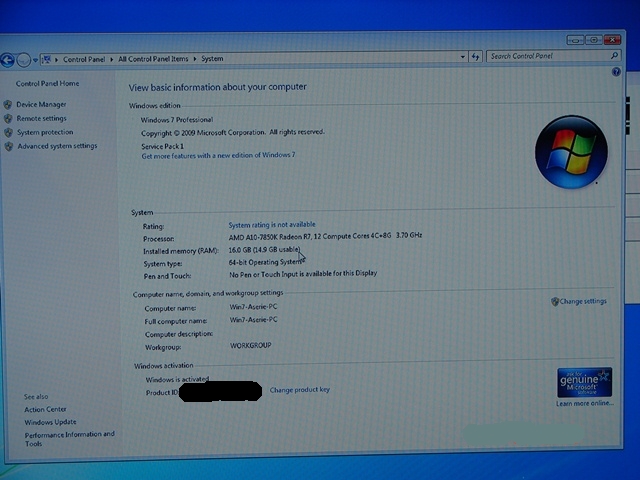Screen dimensions: 640x480
Task: Open Remote settings link
Action: point(41,118)
